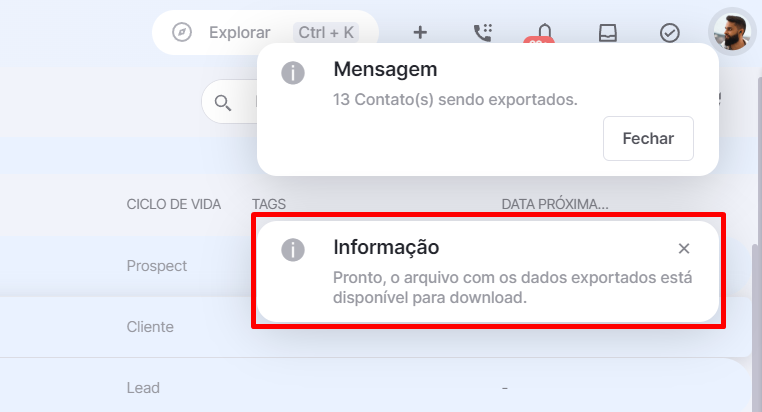Open the inbox tray icon
The image size is (762, 412).
pyautogui.click(x=607, y=33)
